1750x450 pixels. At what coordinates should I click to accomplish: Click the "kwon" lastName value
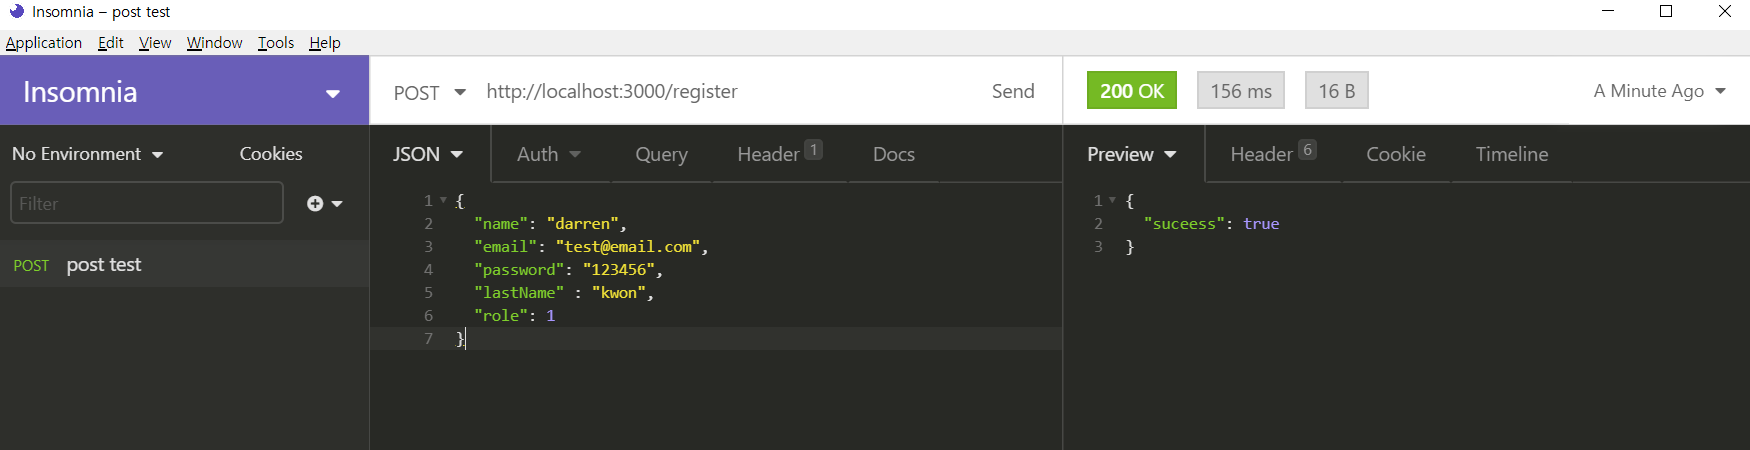pyautogui.click(x=618, y=292)
